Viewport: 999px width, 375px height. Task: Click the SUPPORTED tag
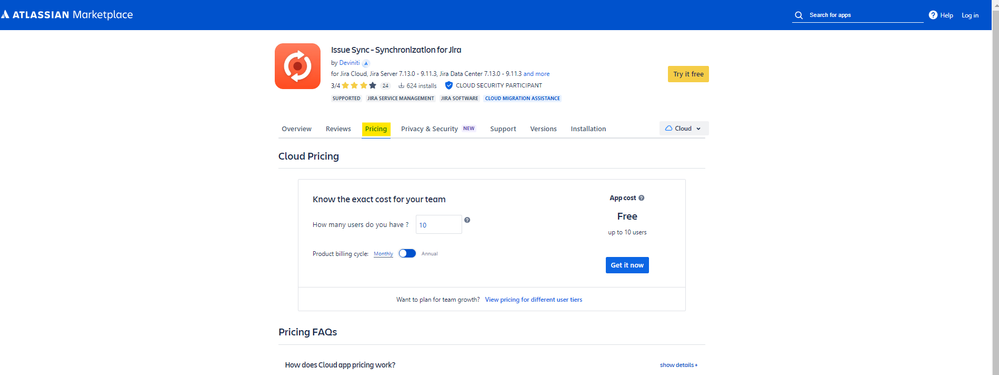click(x=347, y=99)
